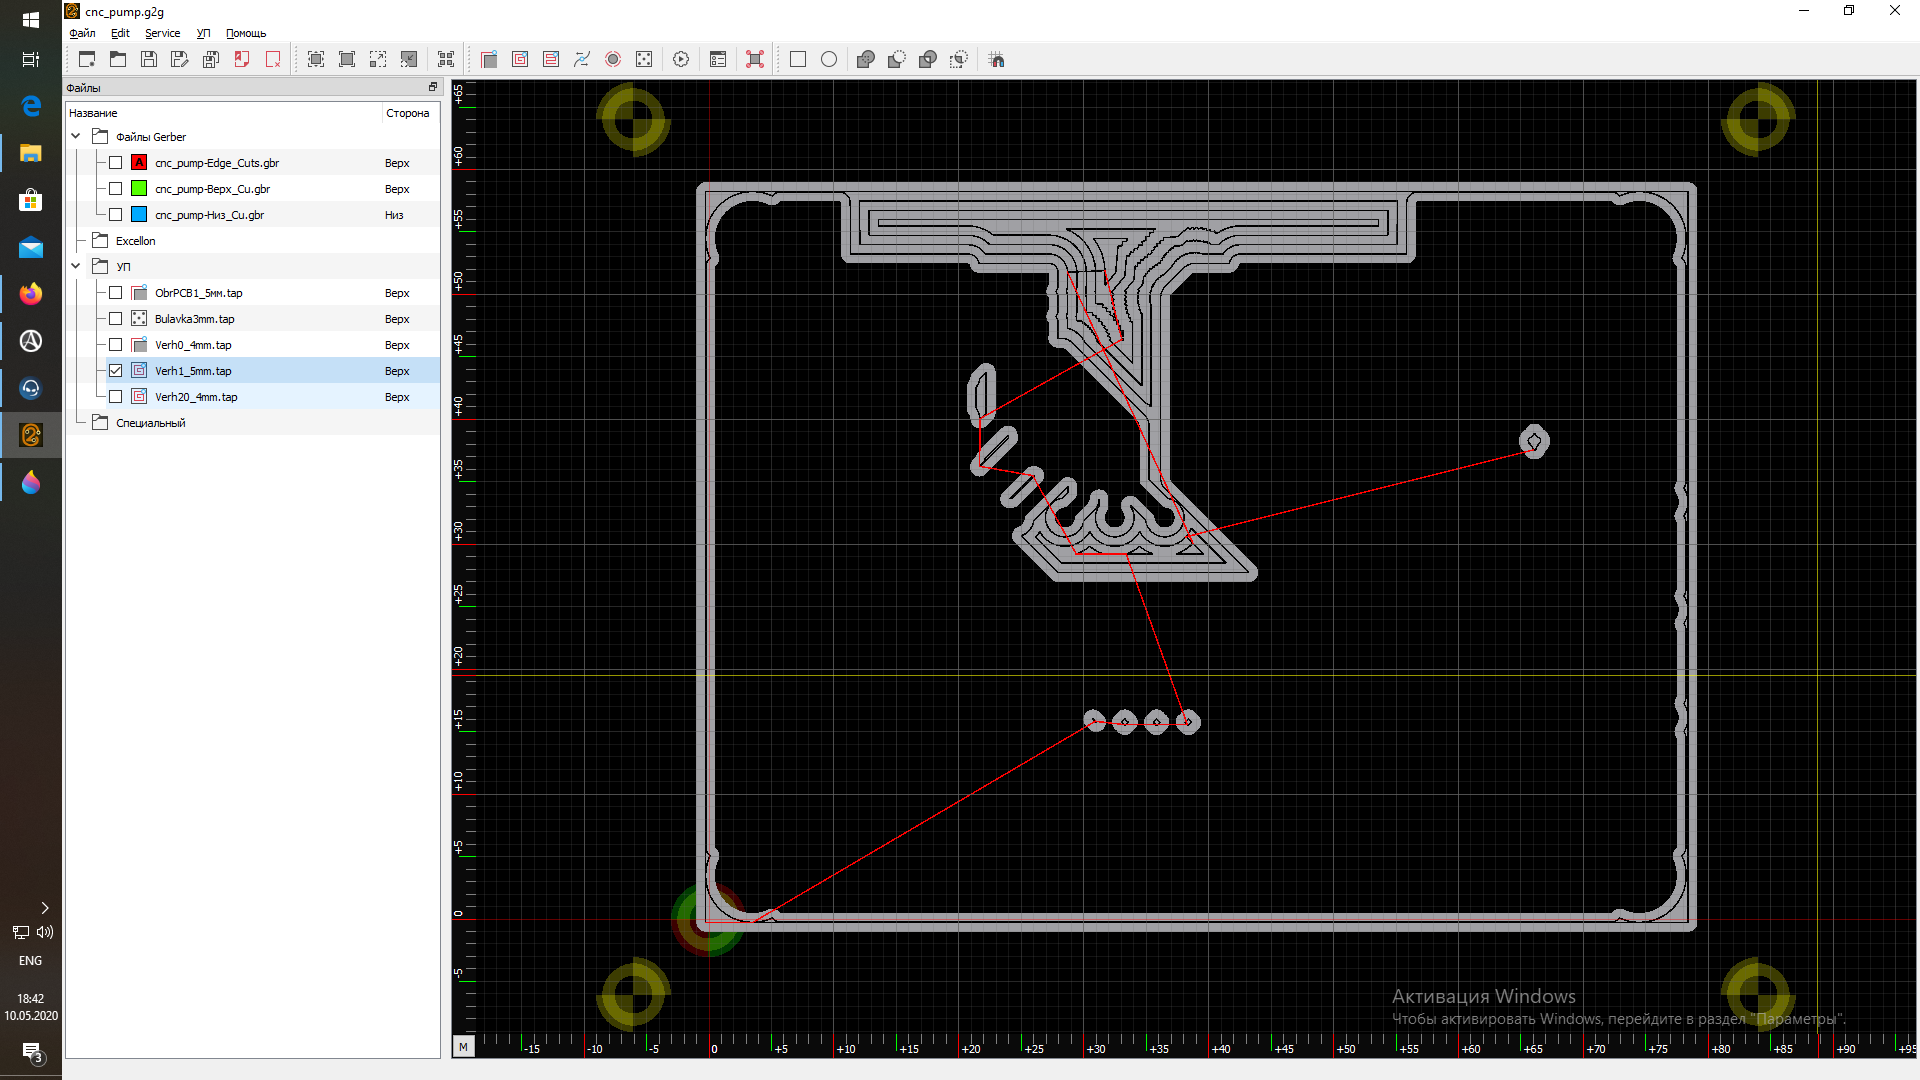Click the pocket toolpath icon
The height and width of the screenshot is (1080, 1920).
point(520,60)
